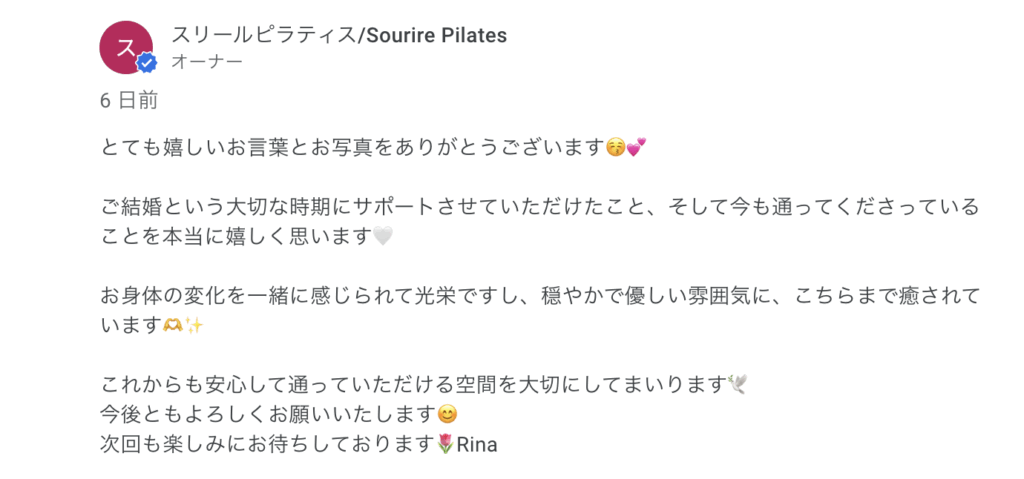Click the line starting ご結婚という大切な時期
The width and height of the screenshot is (1024, 479).
540,208
